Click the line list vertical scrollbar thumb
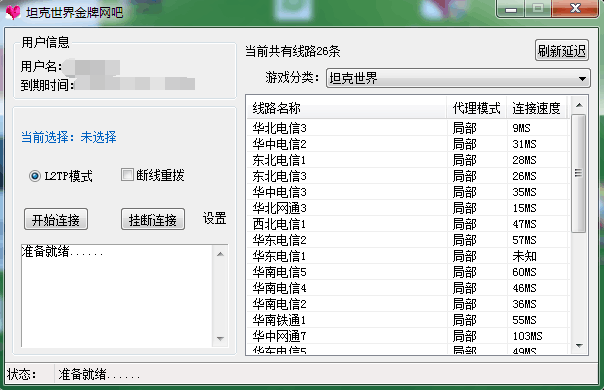Image resolution: width=604 pixels, height=390 pixels. click(x=579, y=173)
